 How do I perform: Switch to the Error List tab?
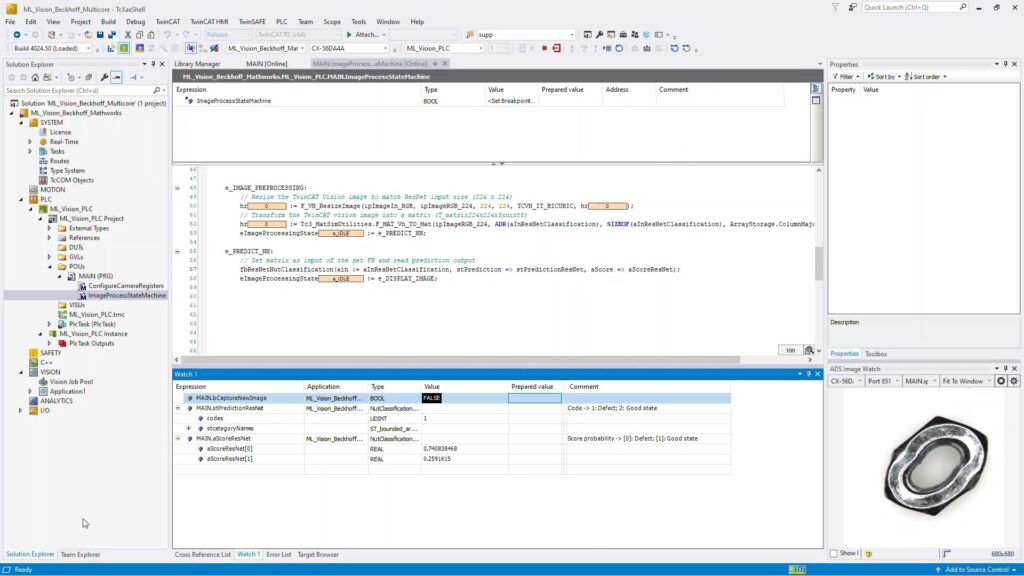(278, 554)
